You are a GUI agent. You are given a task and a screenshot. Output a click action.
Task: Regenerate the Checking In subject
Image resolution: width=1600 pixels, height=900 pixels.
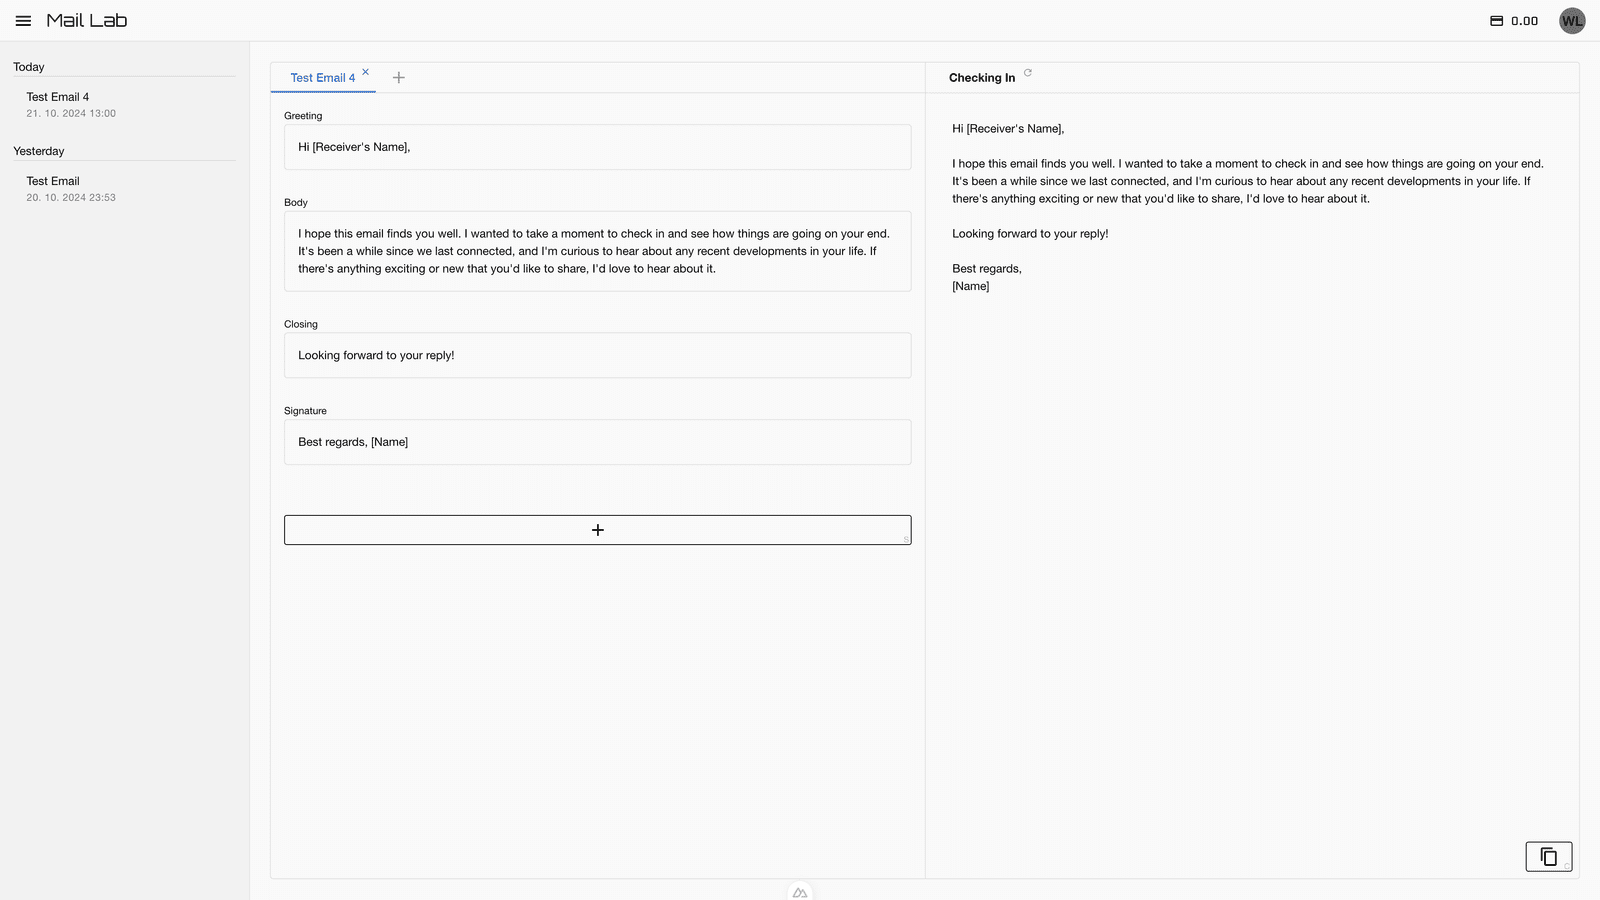click(1028, 73)
